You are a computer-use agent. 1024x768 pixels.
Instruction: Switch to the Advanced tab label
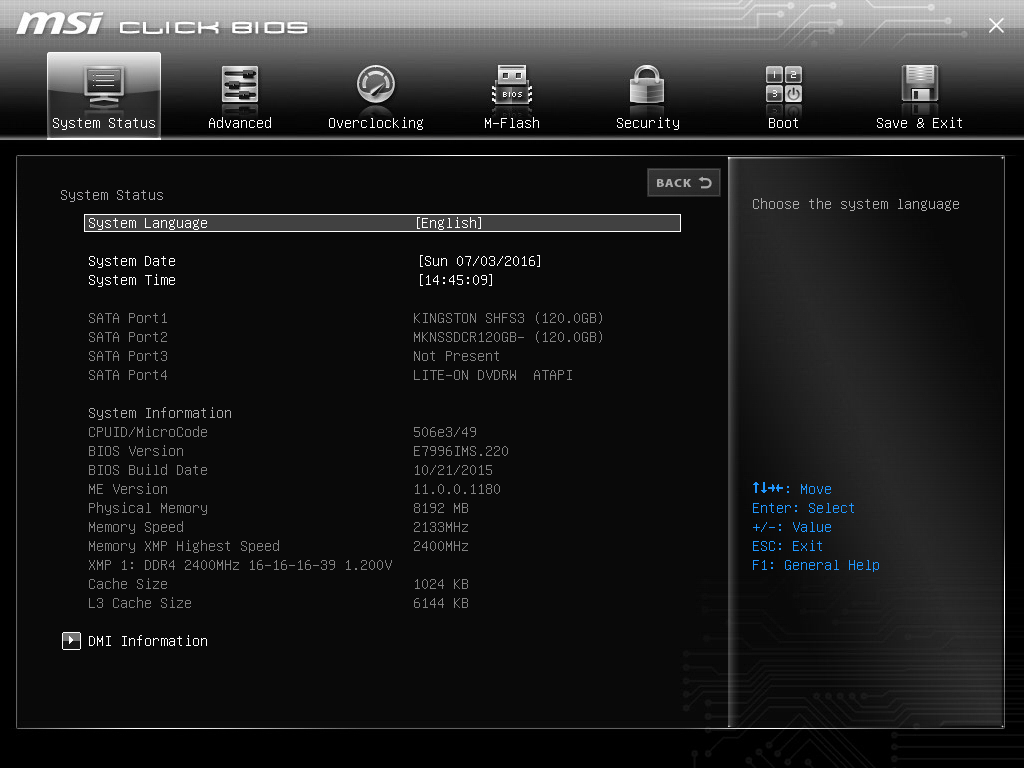tap(240, 123)
